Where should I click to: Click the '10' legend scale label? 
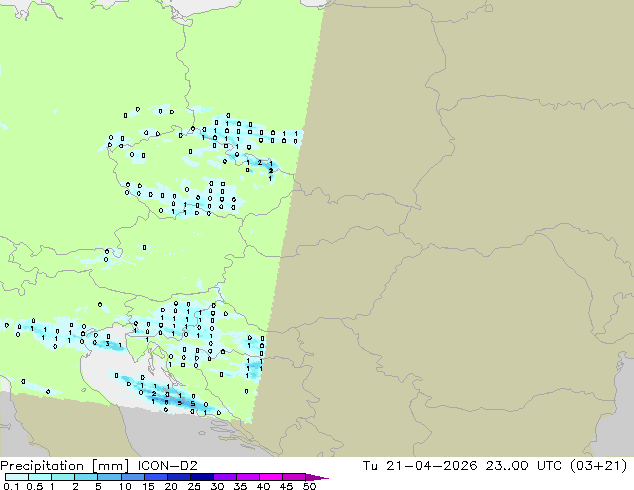click(x=125, y=486)
